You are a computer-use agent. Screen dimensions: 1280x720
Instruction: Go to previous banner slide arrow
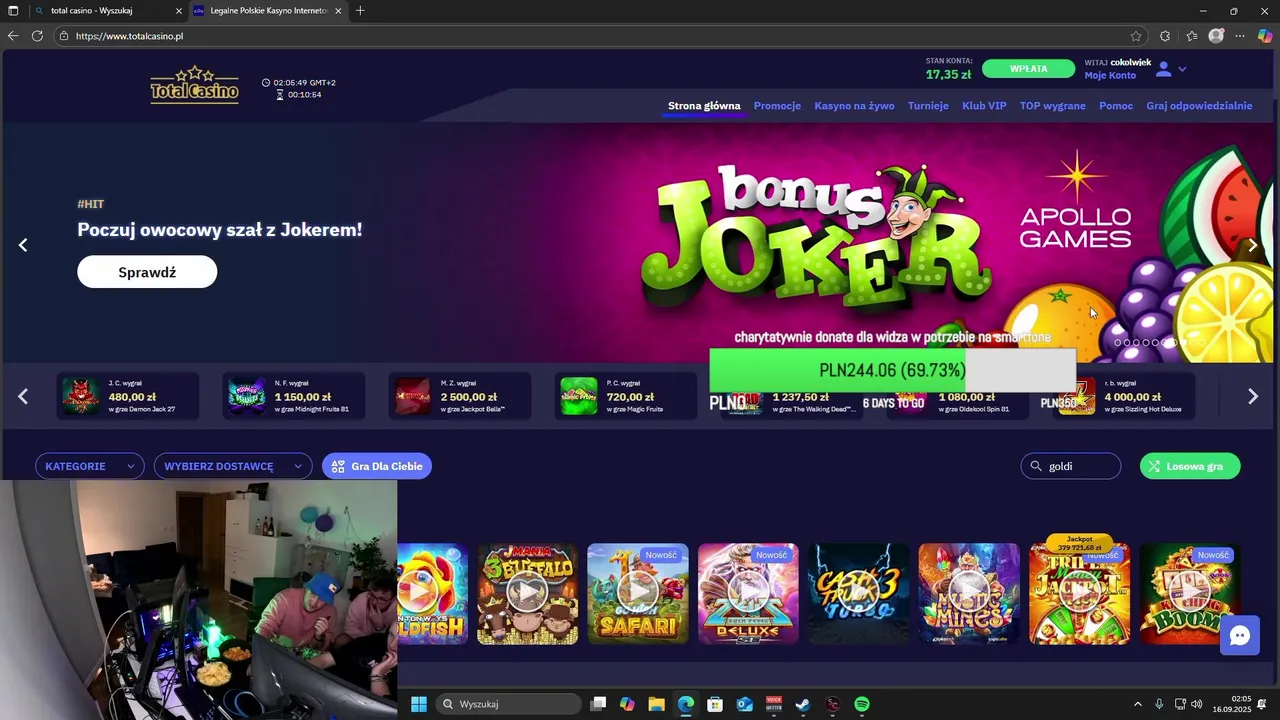pos(23,245)
